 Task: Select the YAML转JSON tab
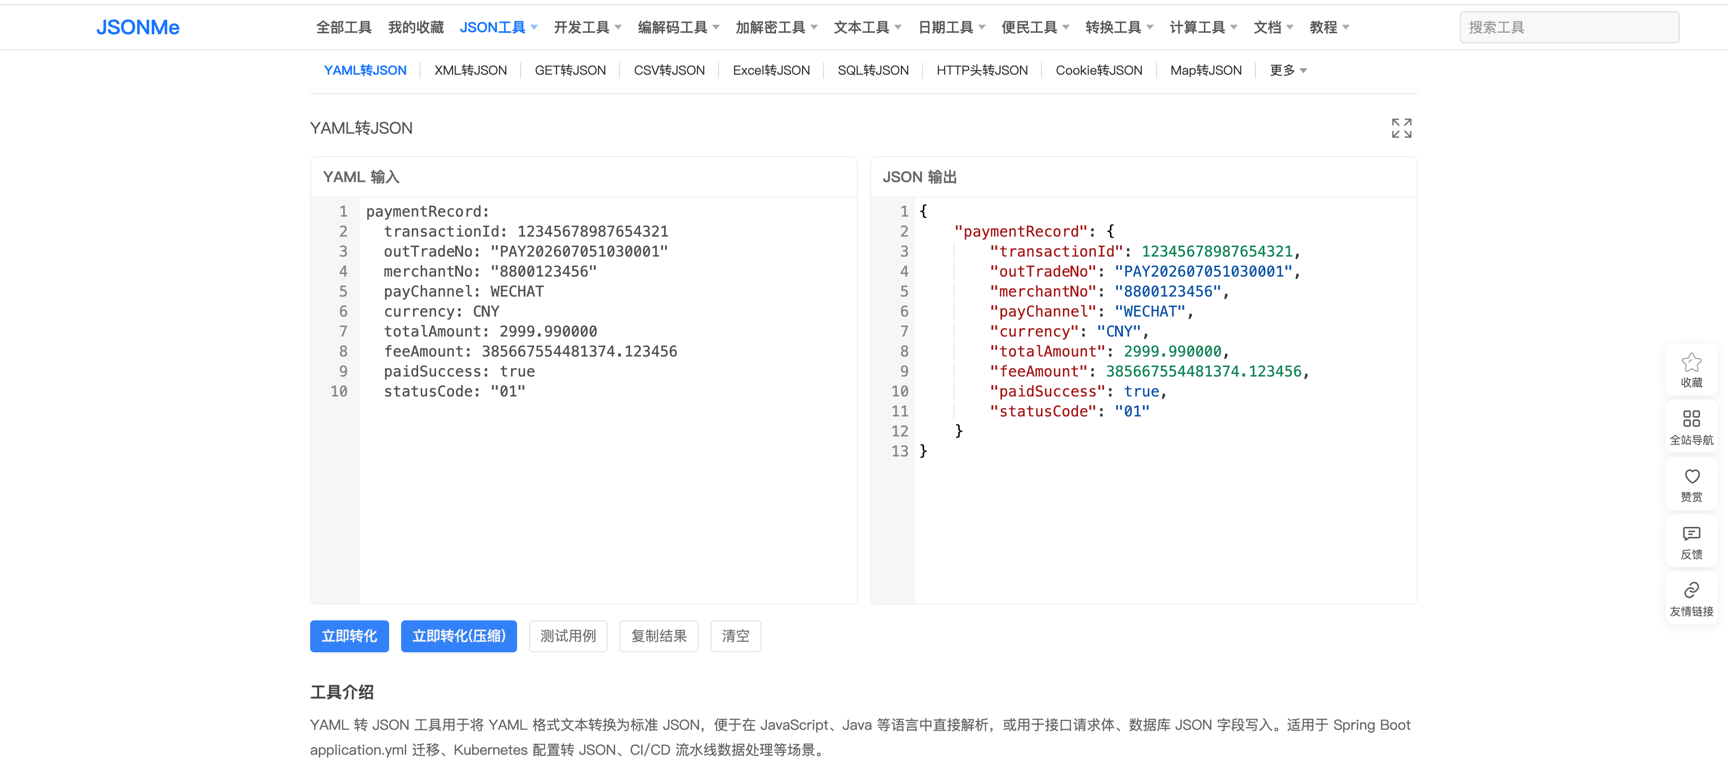(365, 70)
